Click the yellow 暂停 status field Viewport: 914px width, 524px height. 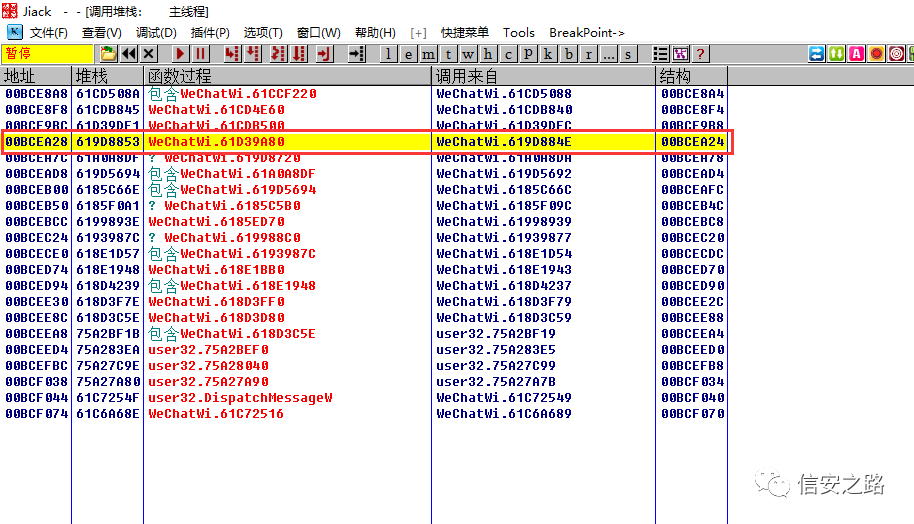click(48, 54)
